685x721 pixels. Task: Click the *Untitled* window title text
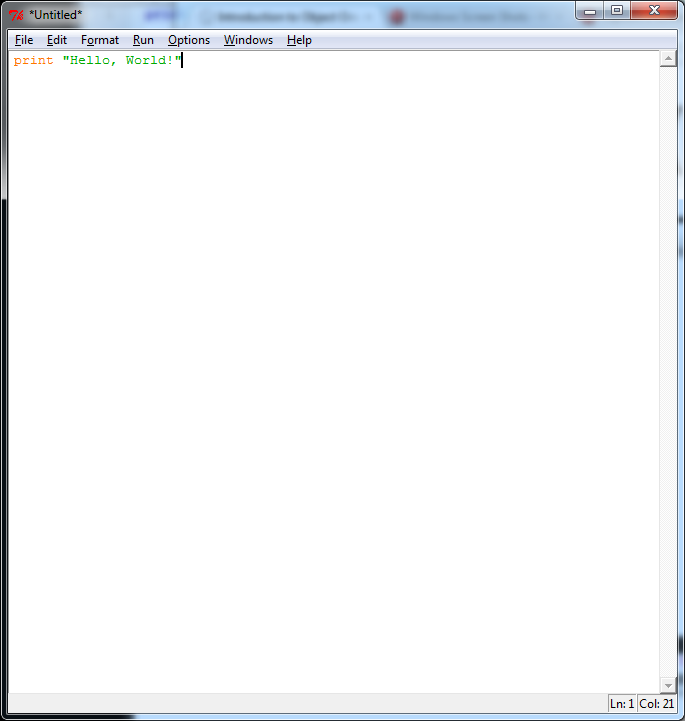(x=56, y=15)
